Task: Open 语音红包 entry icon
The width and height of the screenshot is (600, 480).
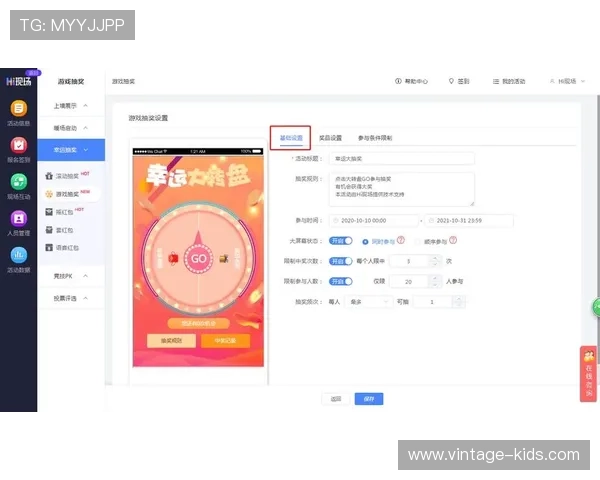Action: (49, 248)
